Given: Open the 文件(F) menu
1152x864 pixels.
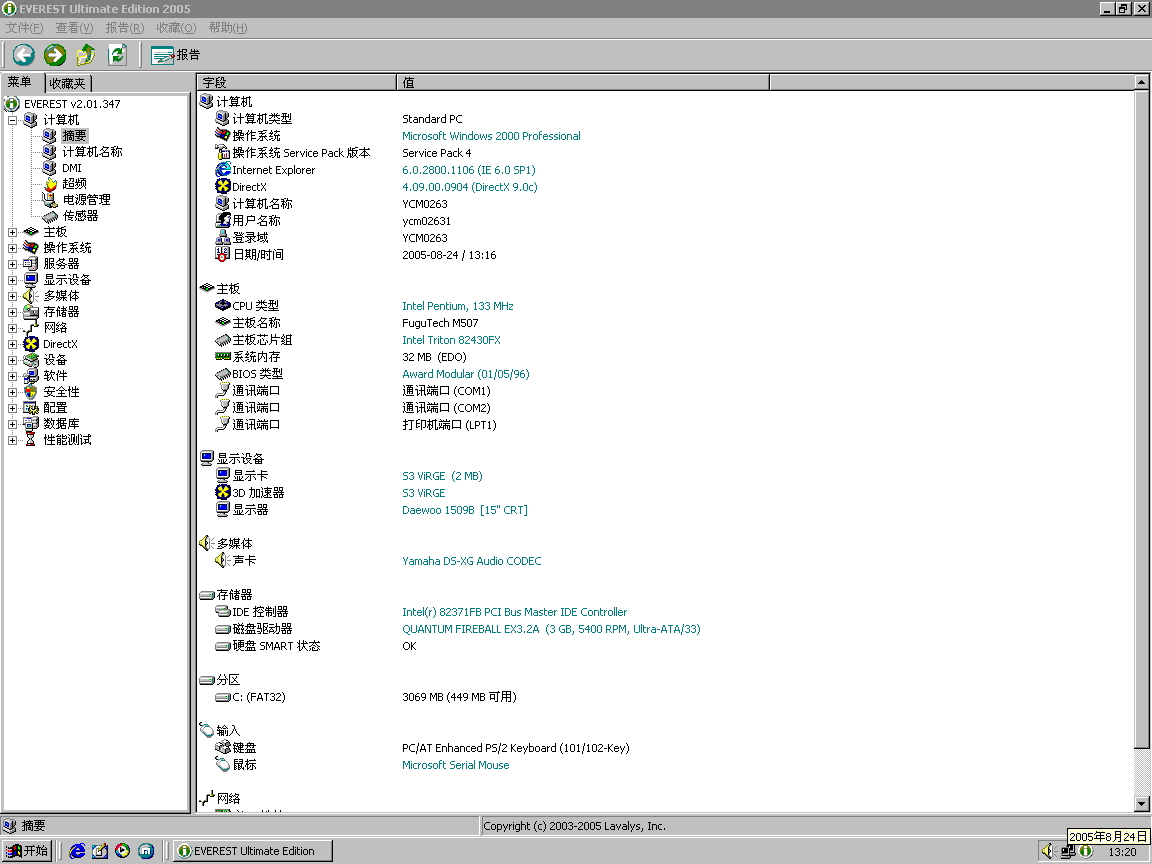Looking at the screenshot, I should click(x=24, y=28).
